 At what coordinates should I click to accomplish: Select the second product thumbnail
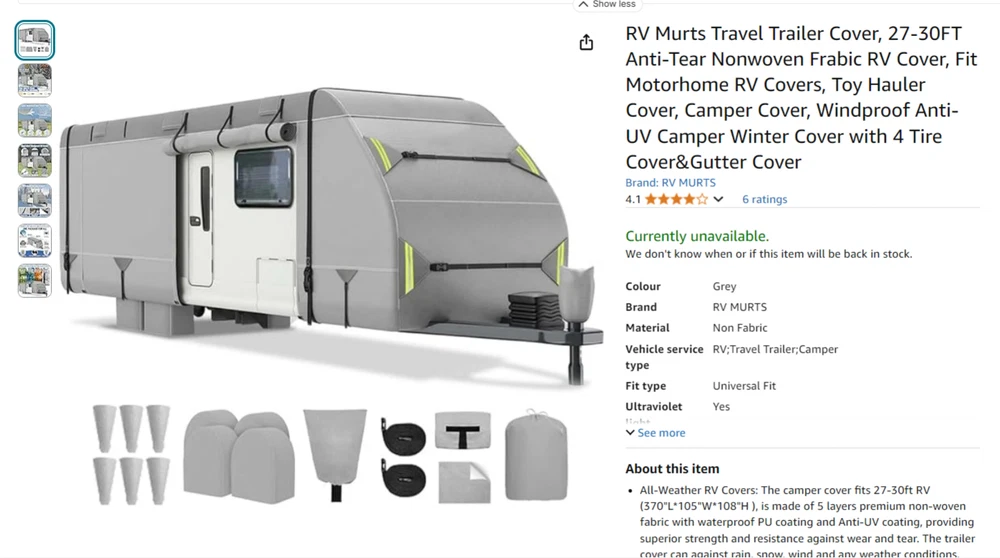[x=34, y=80]
